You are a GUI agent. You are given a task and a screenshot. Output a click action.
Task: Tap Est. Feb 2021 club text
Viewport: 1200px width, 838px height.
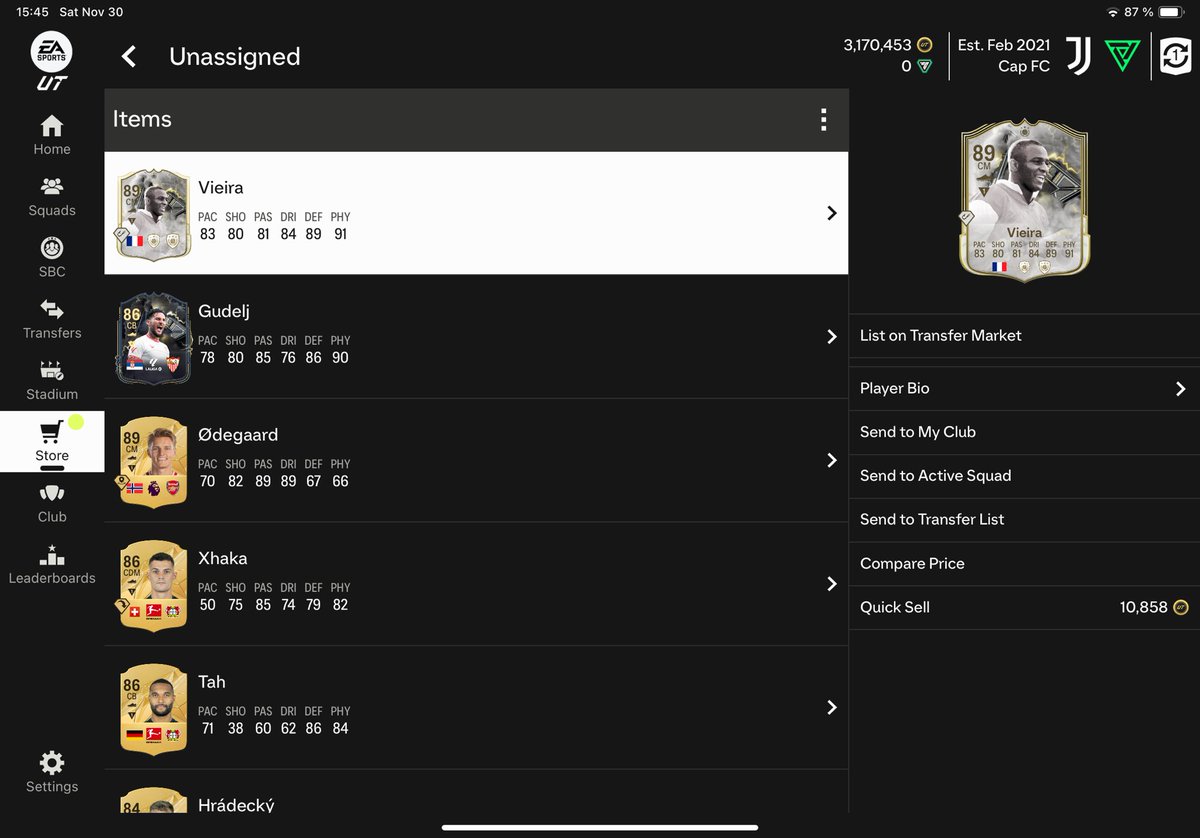point(1004,45)
